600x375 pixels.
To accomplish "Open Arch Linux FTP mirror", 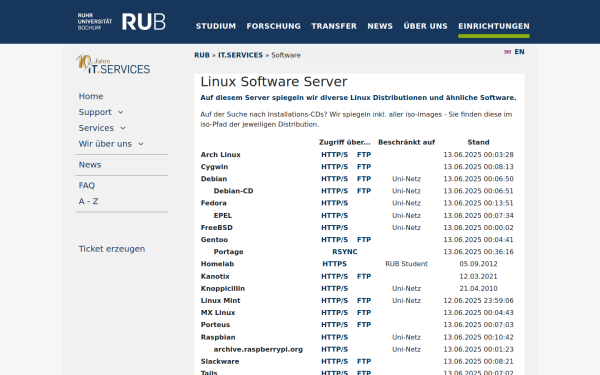I will tap(364, 155).
